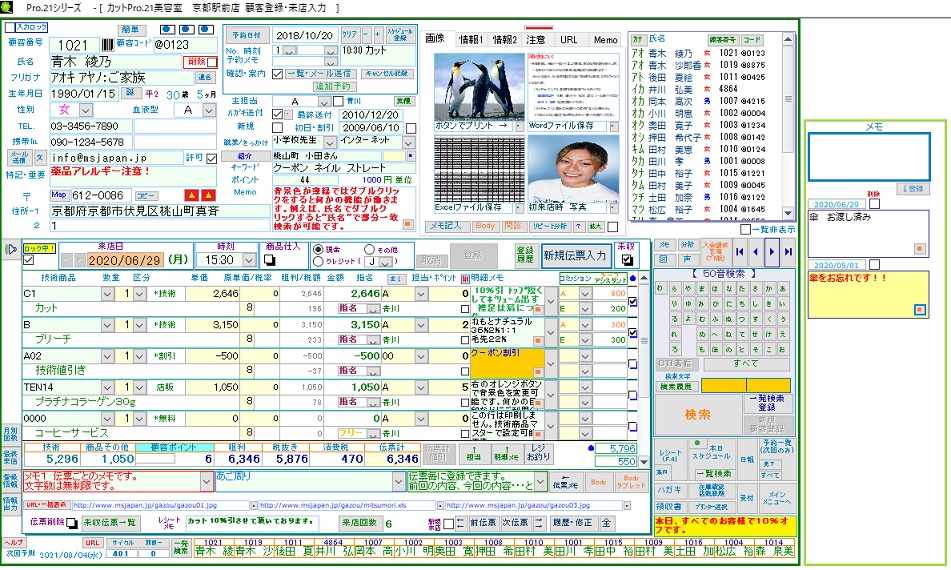Toggle the 一覧非表示 checkbox

pos(745,229)
